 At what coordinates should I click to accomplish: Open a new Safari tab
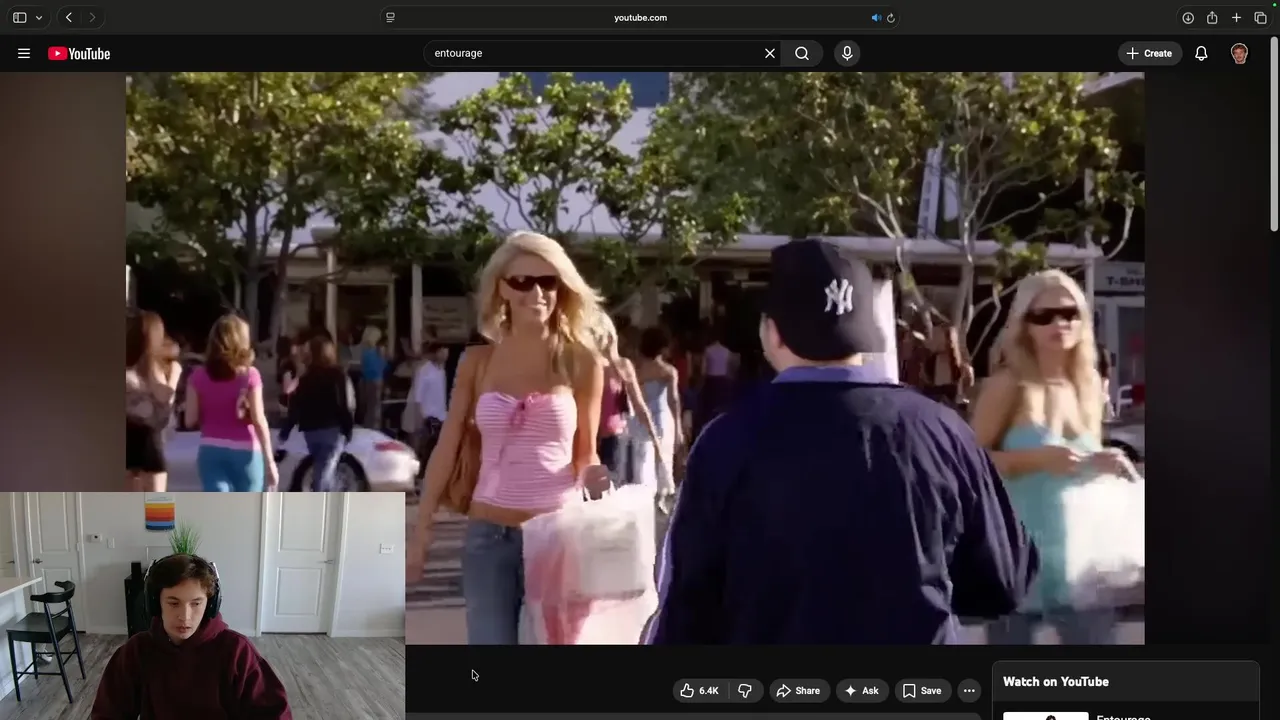point(1236,17)
